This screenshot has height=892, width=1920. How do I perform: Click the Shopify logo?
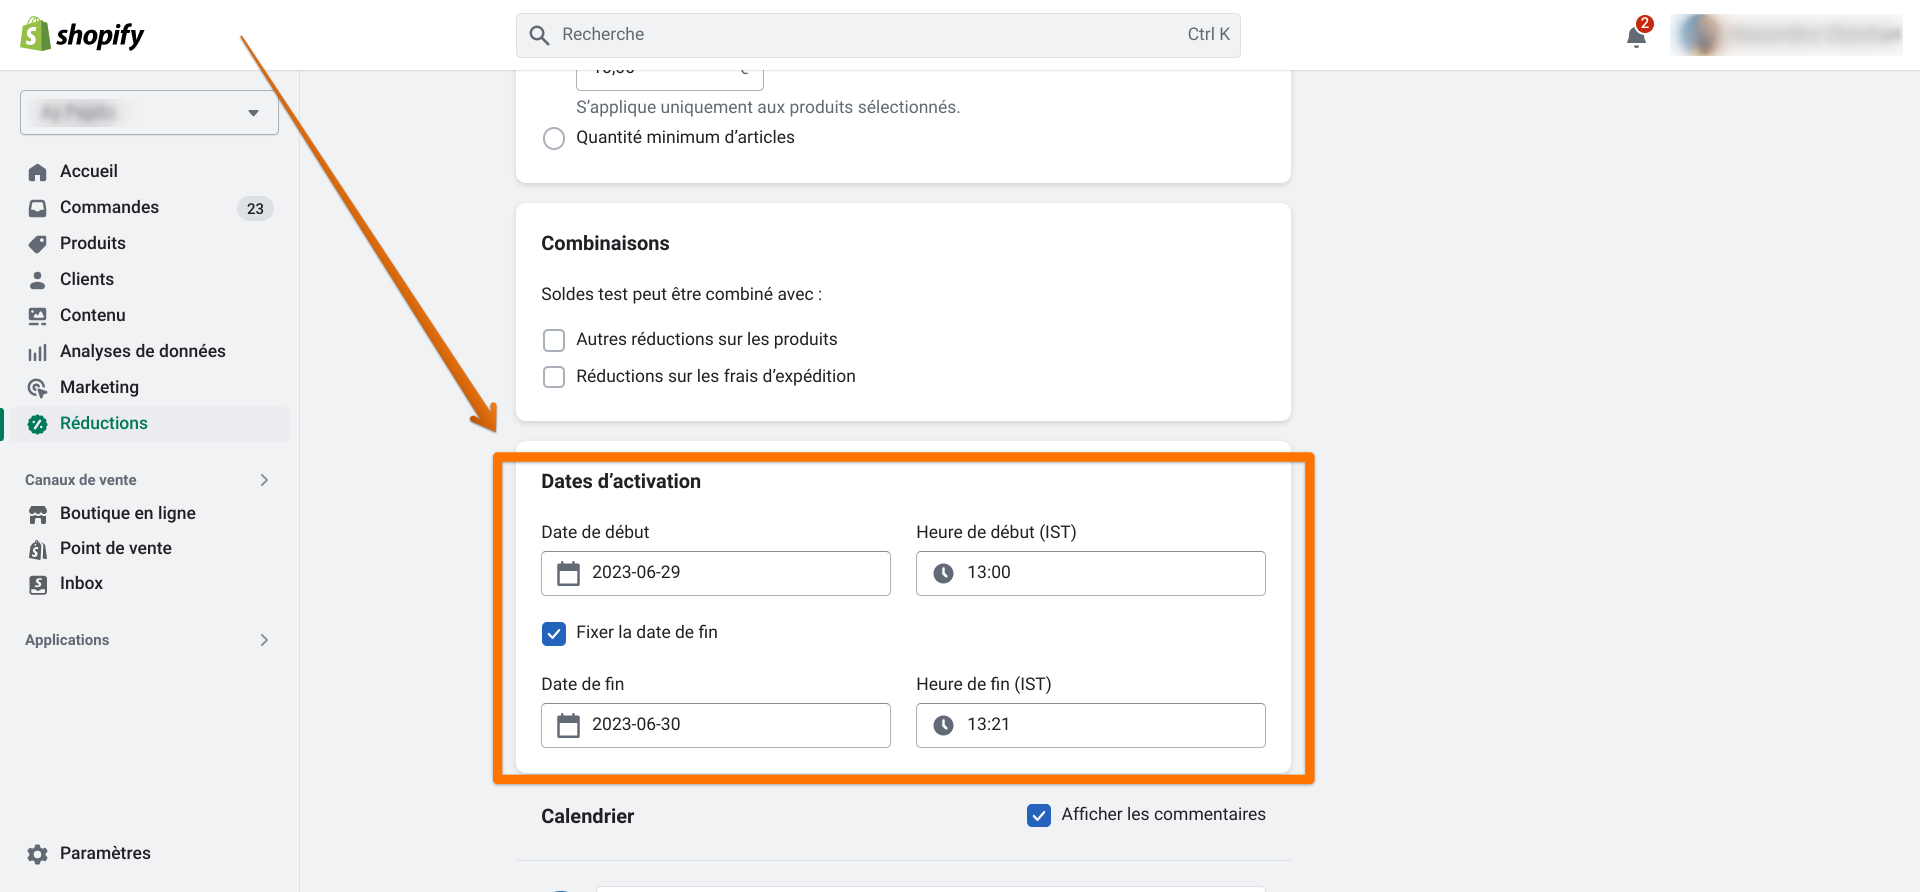tap(82, 35)
